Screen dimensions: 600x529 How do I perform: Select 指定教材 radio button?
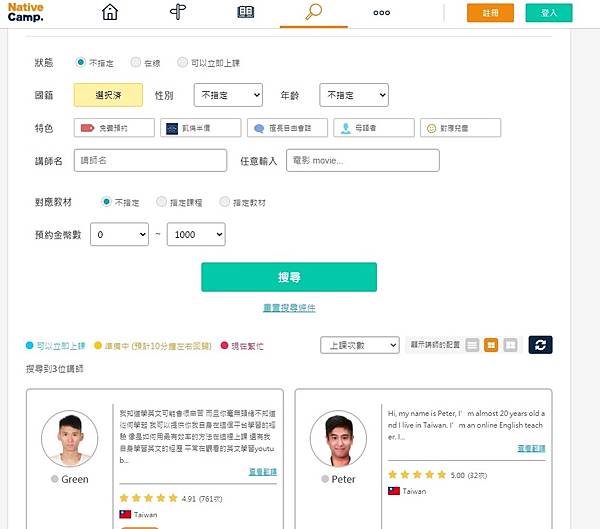pos(225,201)
